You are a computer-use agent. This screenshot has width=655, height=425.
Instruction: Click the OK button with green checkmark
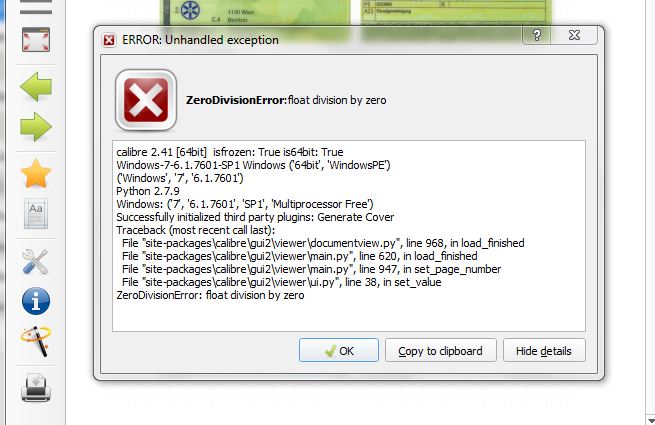click(x=339, y=351)
